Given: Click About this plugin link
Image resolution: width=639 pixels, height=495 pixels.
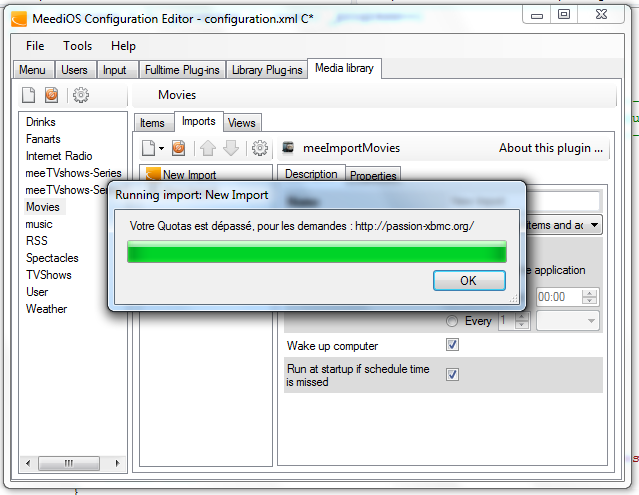Looking at the screenshot, I should tap(551, 148).
